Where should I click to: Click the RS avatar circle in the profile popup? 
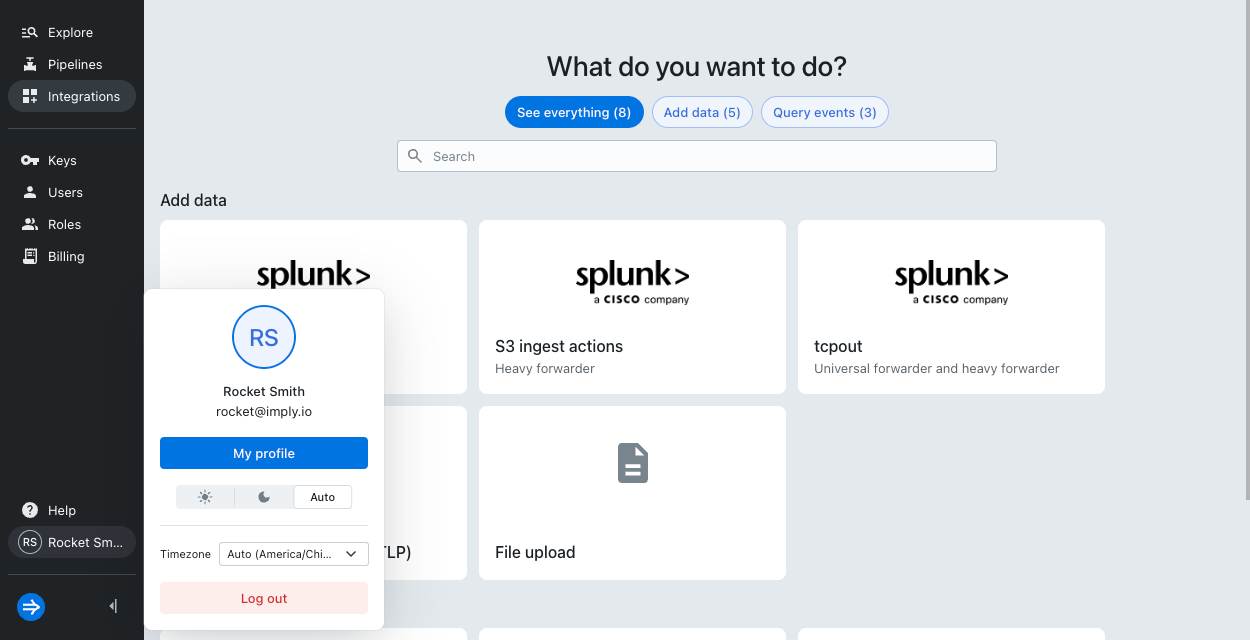(264, 338)
